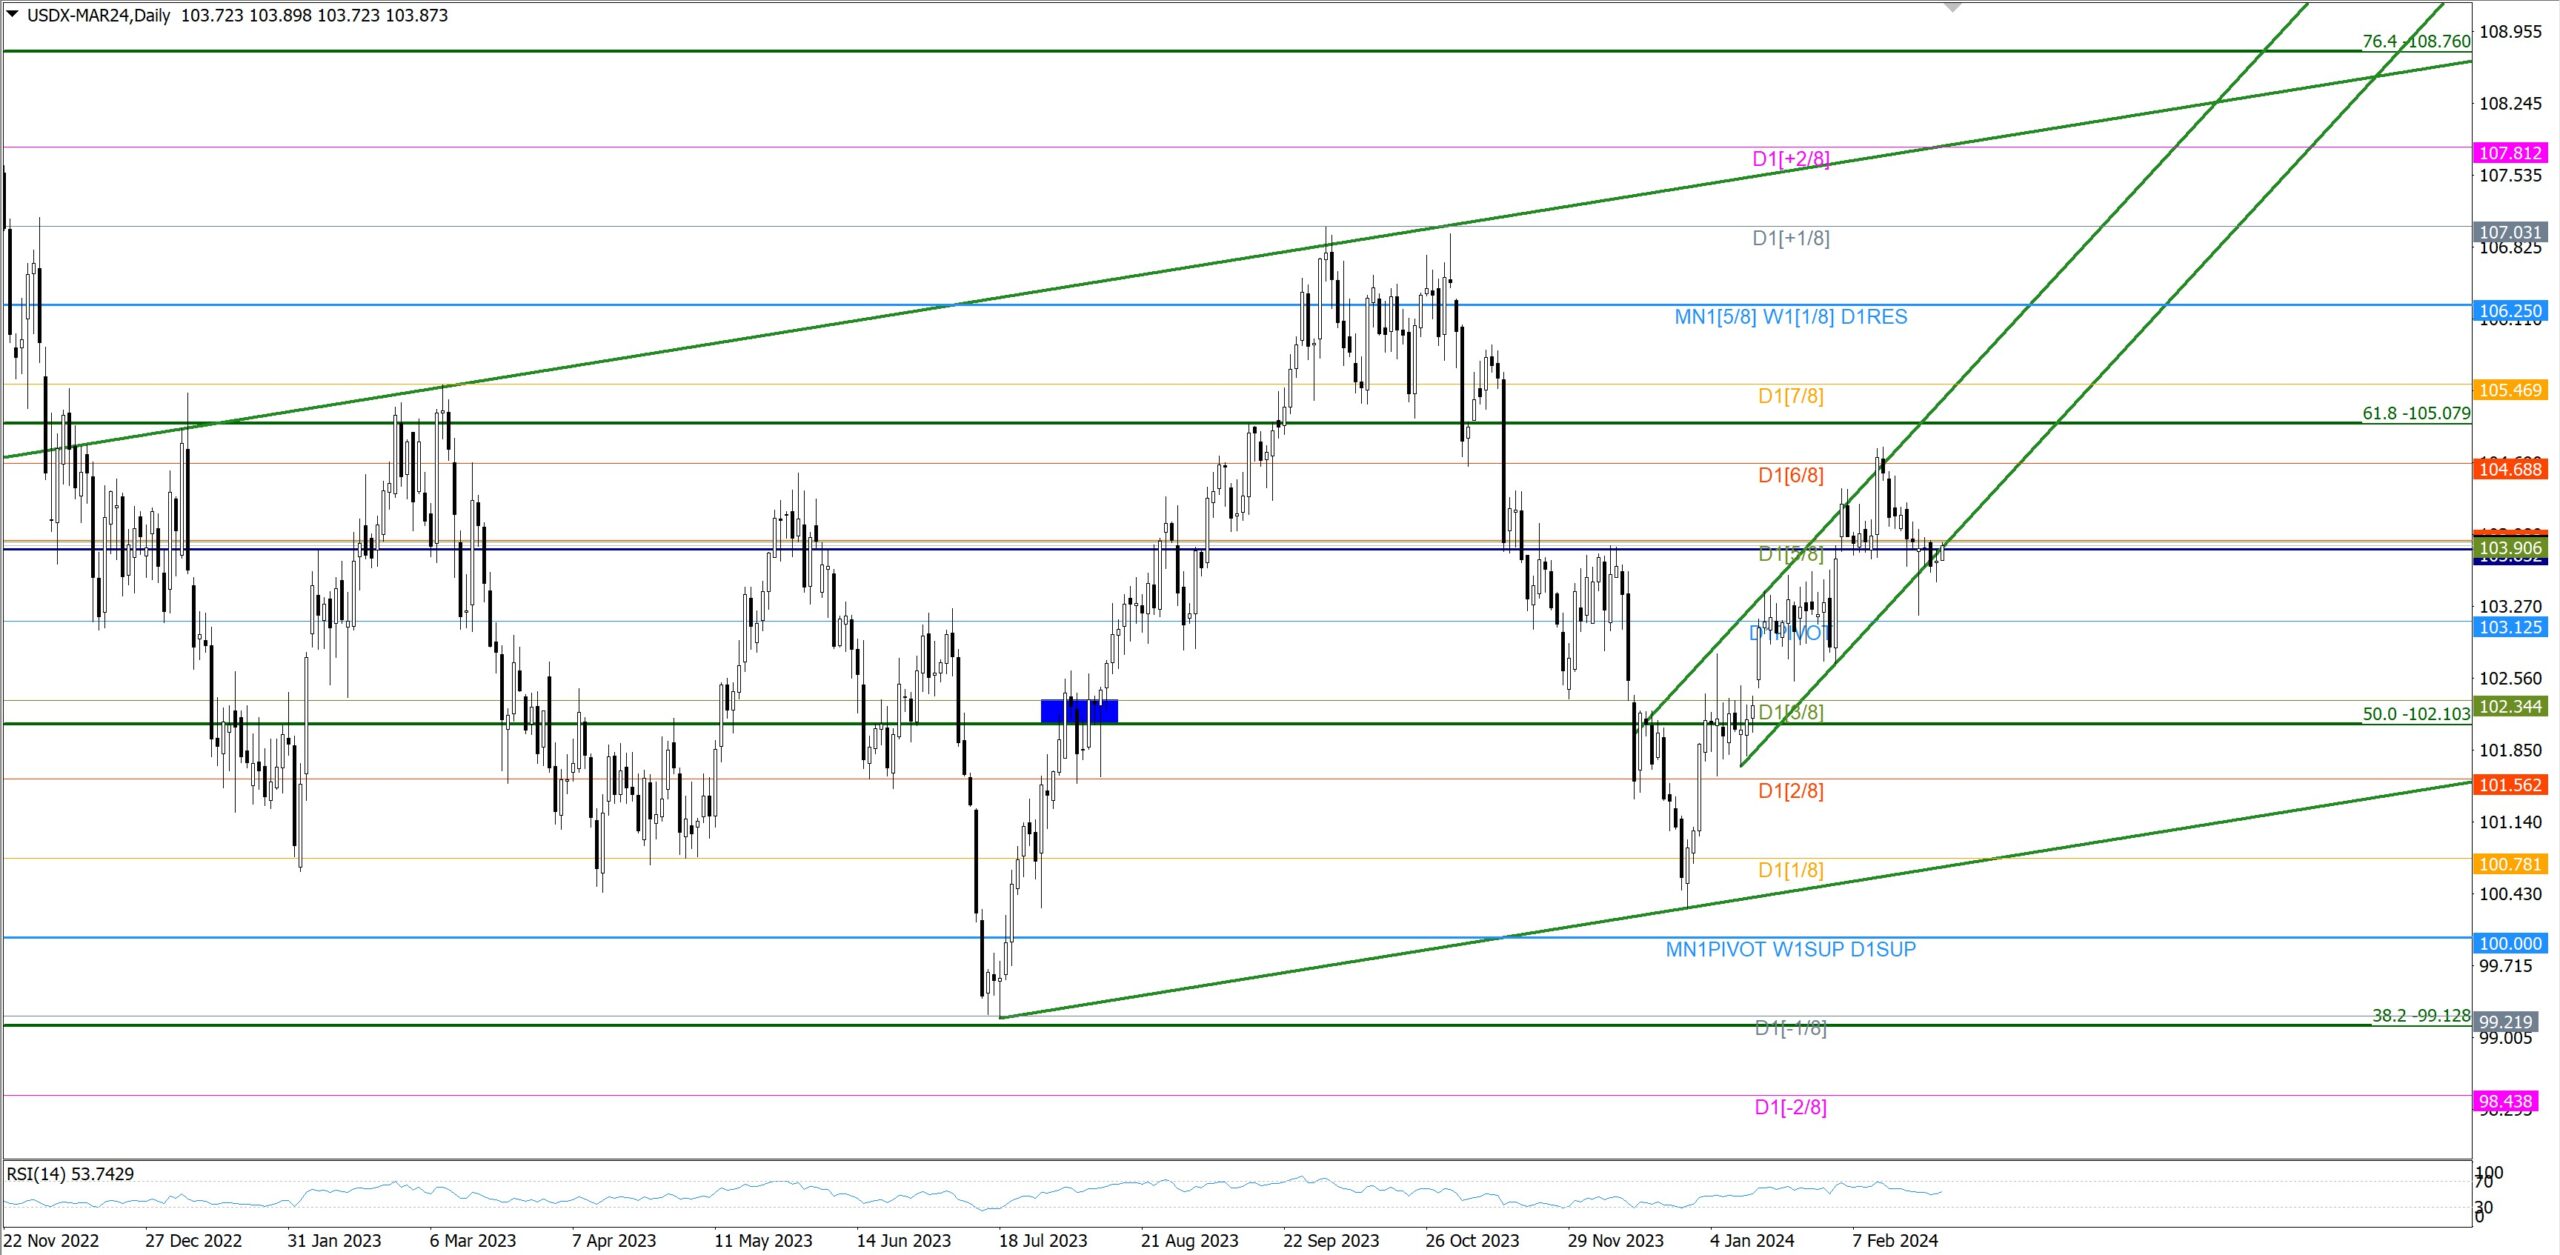Click the magenta 98.438 price tag
The width and height of the screenshot is (2560, 1255).
coord(2505,1101)
